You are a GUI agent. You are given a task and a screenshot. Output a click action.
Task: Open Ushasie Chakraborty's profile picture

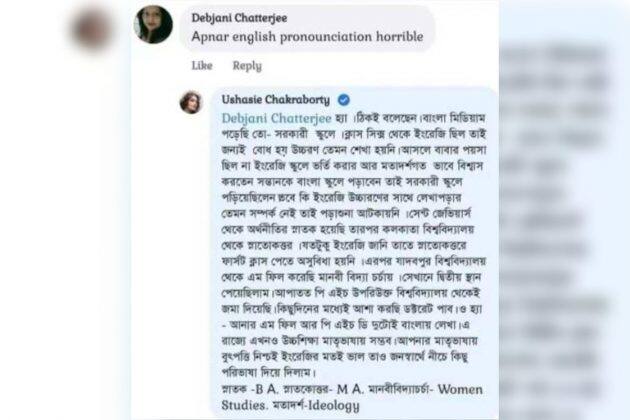point(191,102)
